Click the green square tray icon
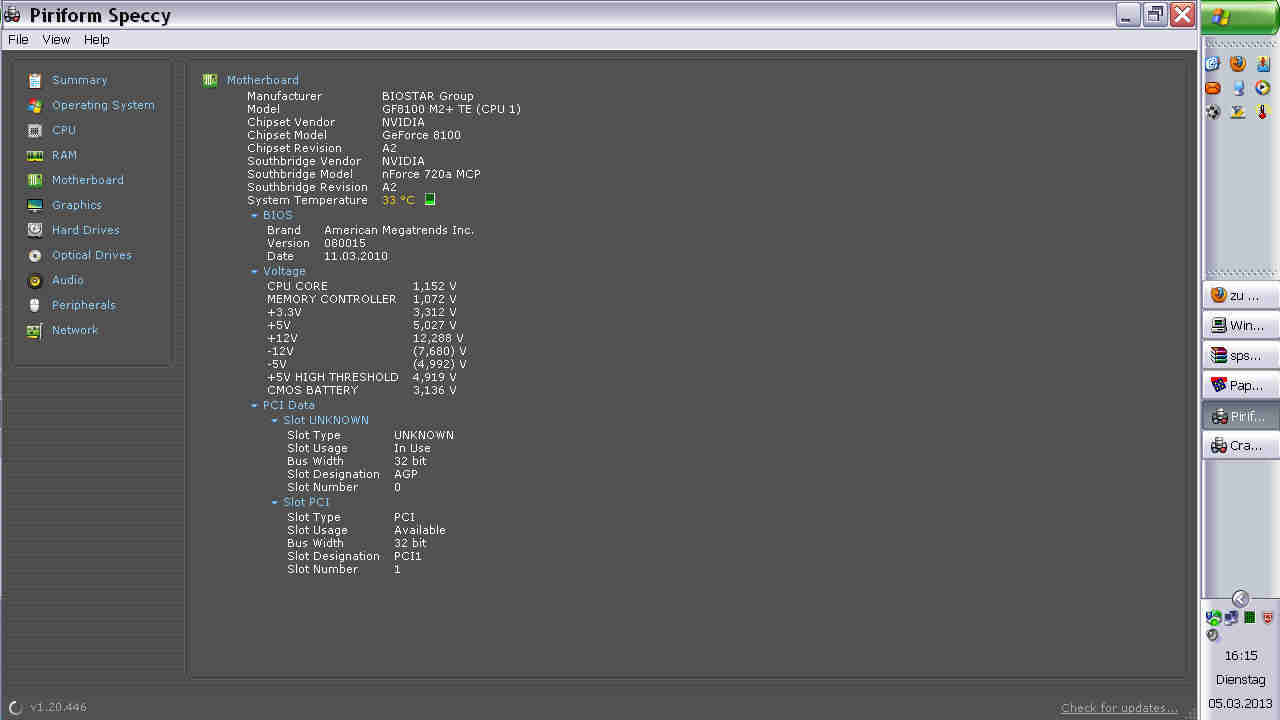The height and width of the screenshot is (720, 1280). [x=1250, y=618]
